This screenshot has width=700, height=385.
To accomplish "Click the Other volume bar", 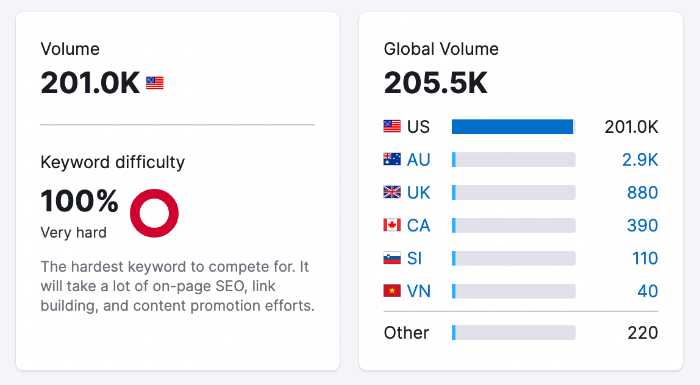I will pos(513,332).
